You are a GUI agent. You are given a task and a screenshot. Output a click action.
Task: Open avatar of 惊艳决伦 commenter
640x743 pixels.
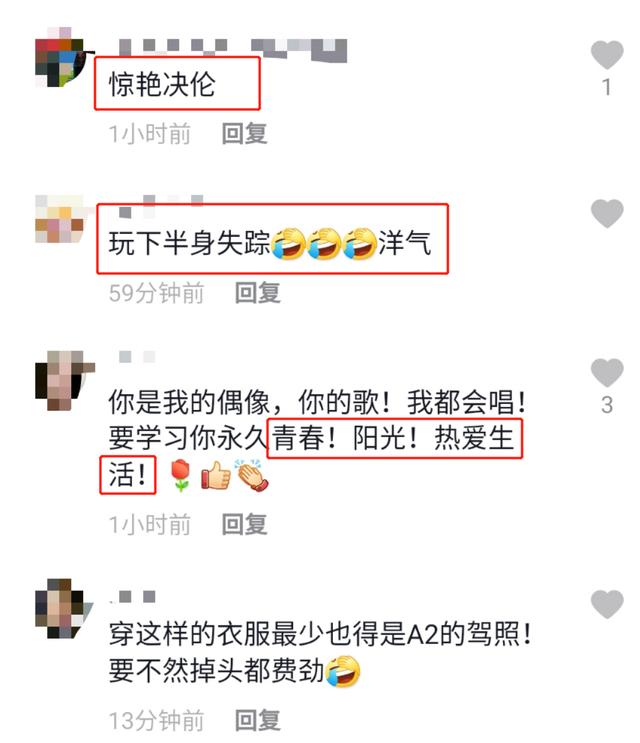pos(63,58)
